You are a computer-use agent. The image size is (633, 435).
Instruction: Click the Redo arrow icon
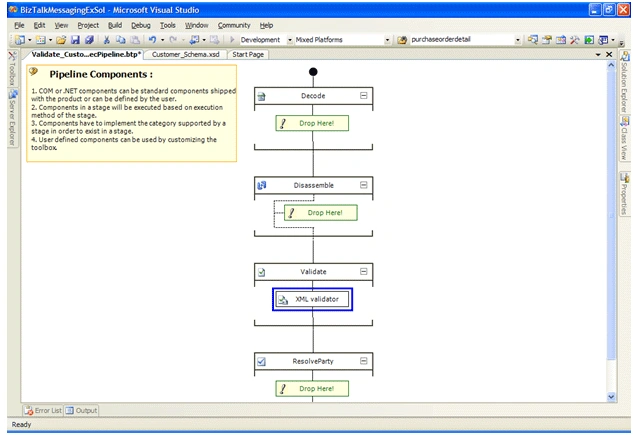[x=173, y=40]
